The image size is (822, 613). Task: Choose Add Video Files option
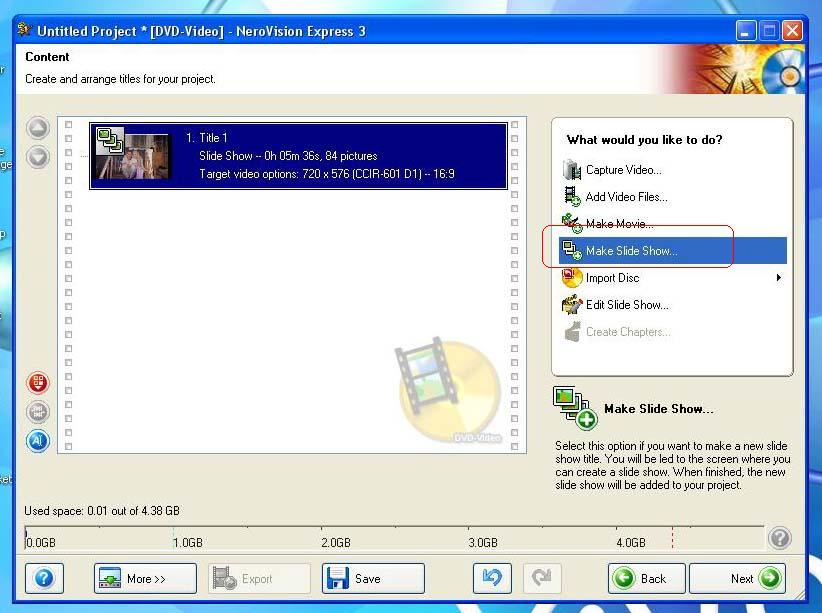coord(626,197)
